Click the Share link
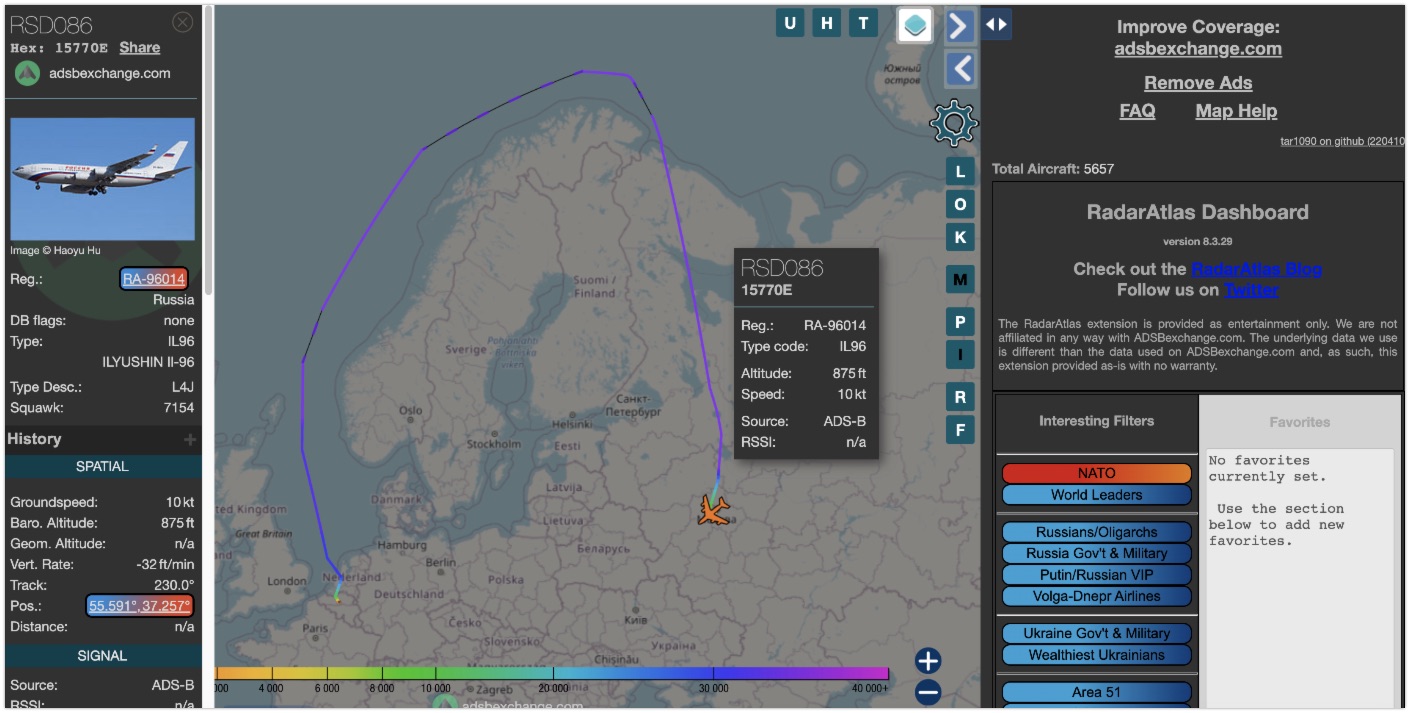Screen dimensions: 1410x713 point(140,47)
